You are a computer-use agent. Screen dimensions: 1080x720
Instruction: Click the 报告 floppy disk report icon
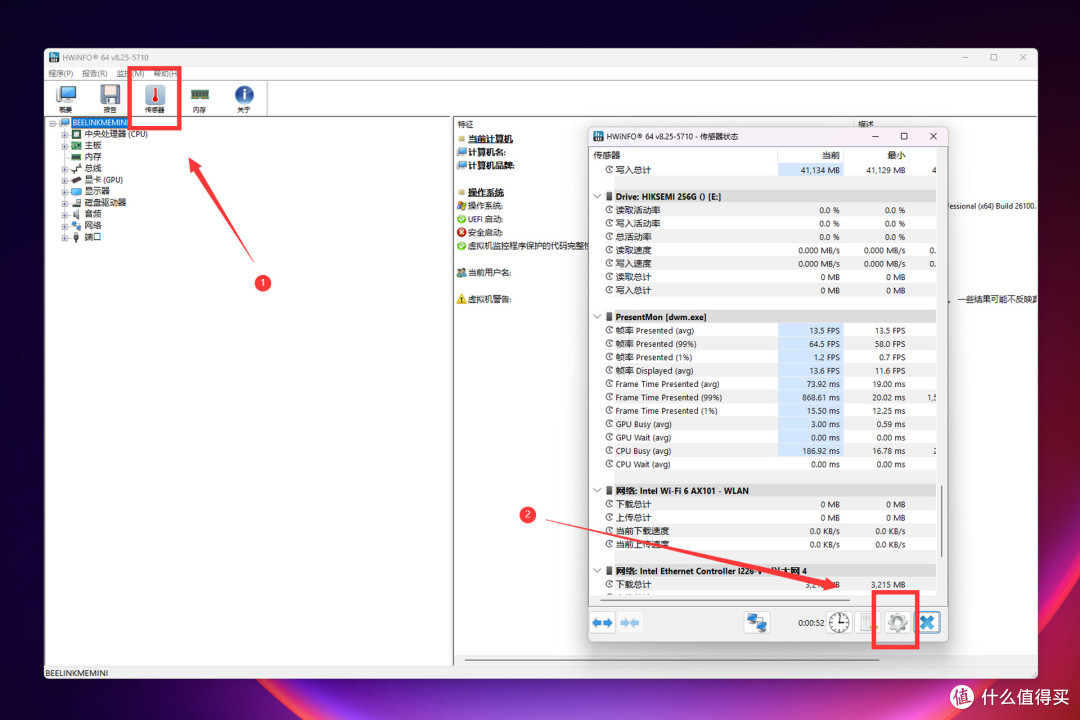coord(110,98)
